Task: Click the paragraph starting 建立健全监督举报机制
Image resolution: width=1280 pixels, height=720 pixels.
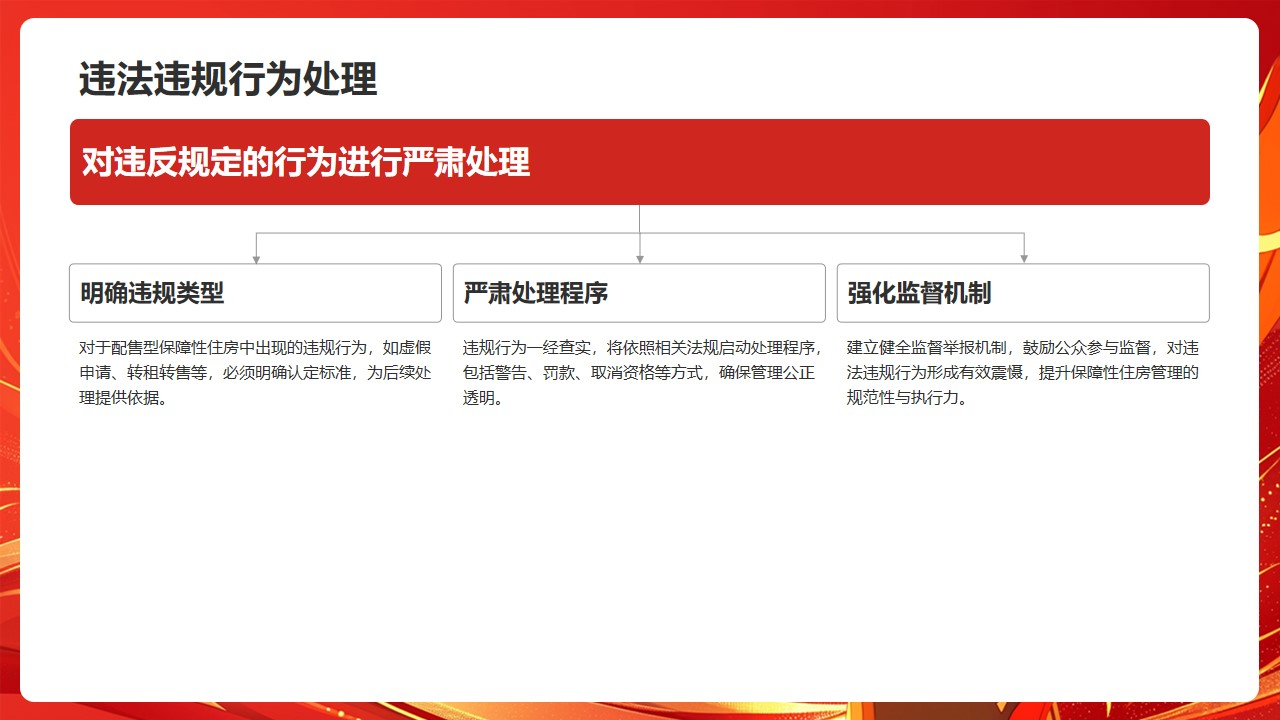Action: tap(1023, 373)
